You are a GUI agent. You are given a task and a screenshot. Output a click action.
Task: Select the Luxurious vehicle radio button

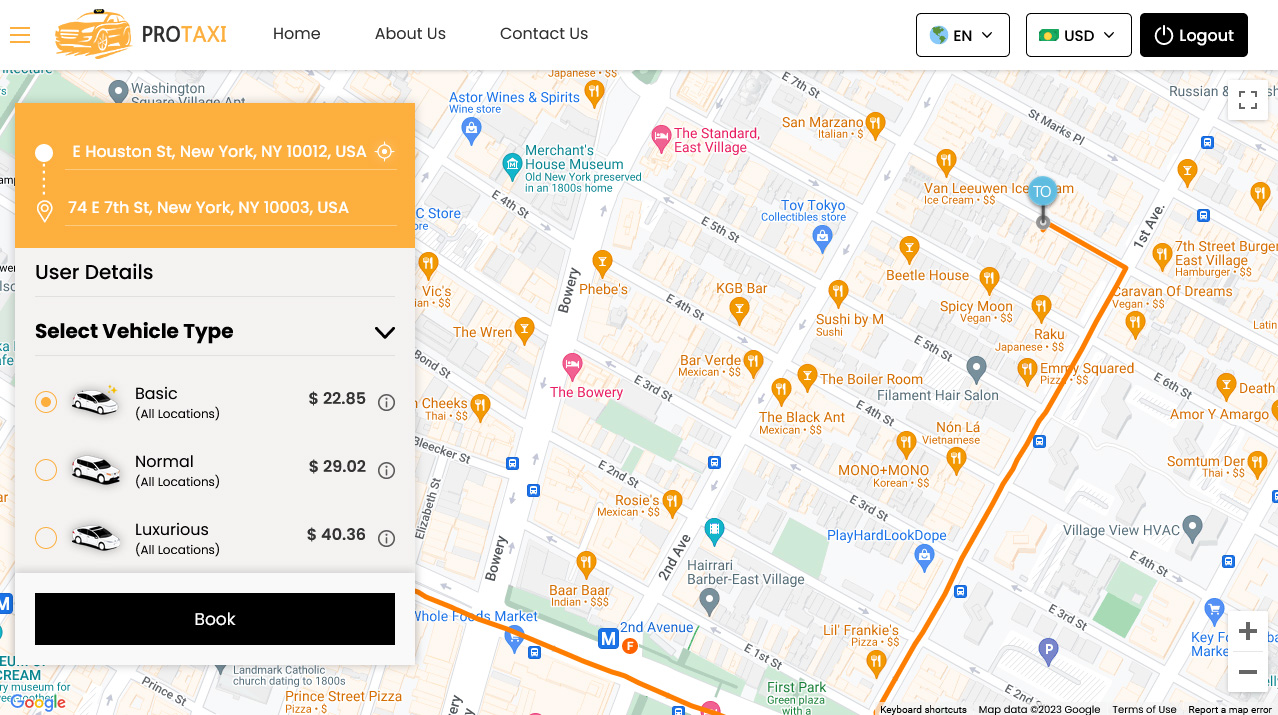click(x=46, y=538)
